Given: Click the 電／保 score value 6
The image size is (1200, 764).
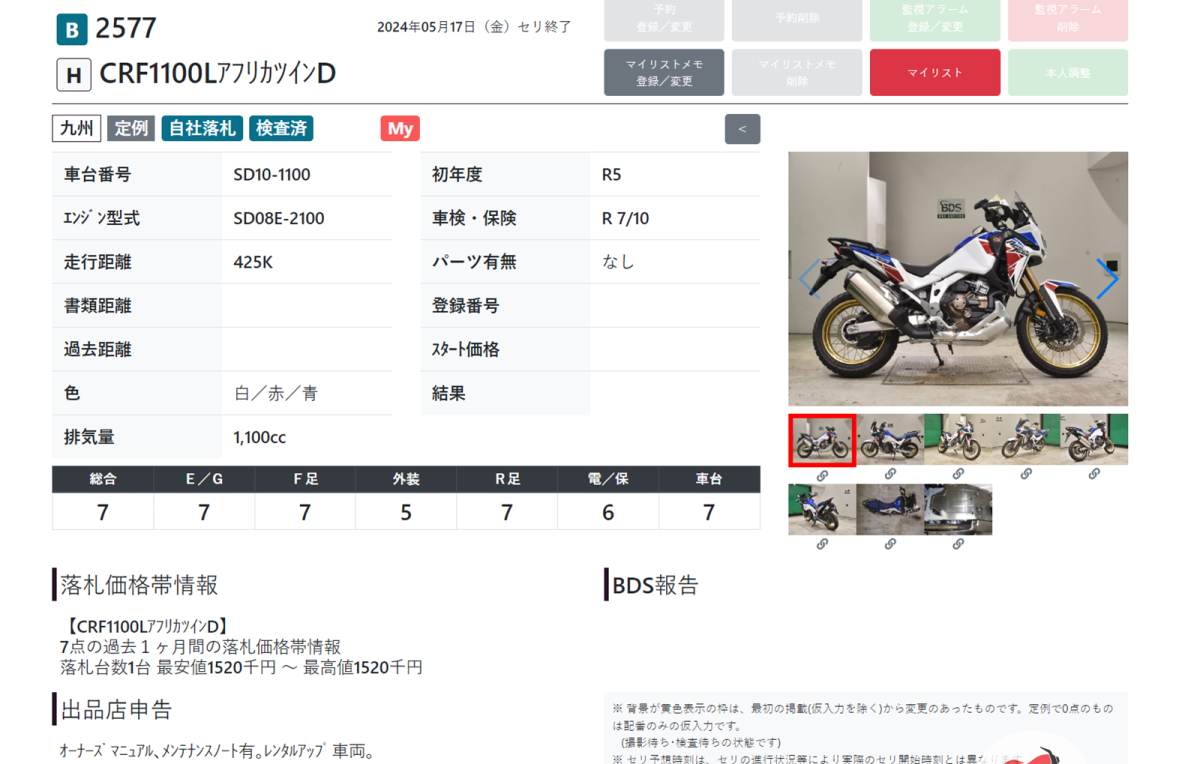Looking at the screenshot, I should coord(608,512).
